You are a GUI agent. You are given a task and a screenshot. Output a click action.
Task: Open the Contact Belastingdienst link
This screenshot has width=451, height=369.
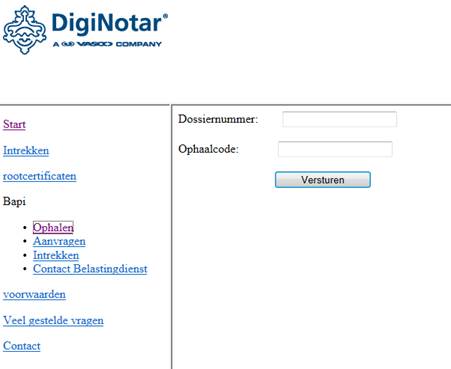click(90, 269)
